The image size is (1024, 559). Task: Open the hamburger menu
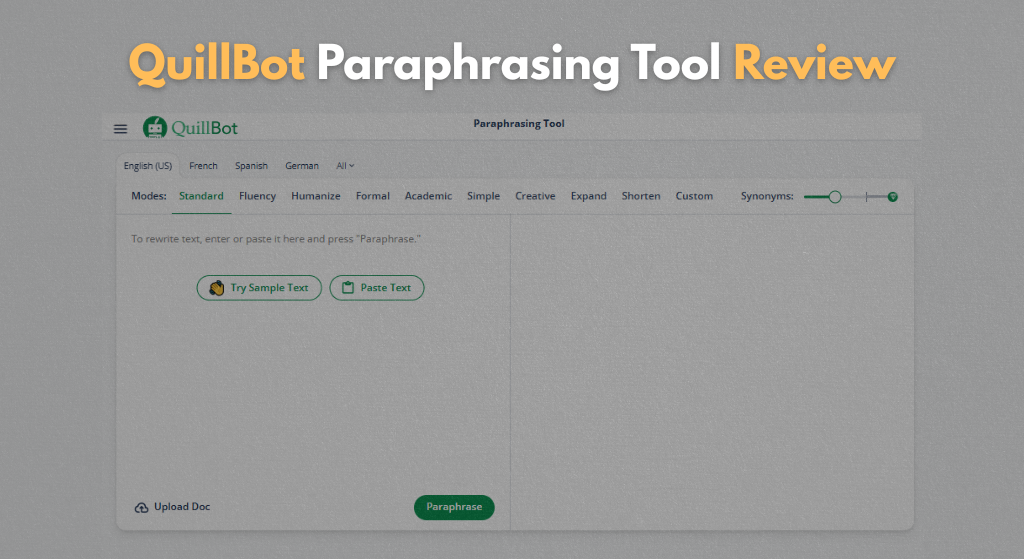120,129
